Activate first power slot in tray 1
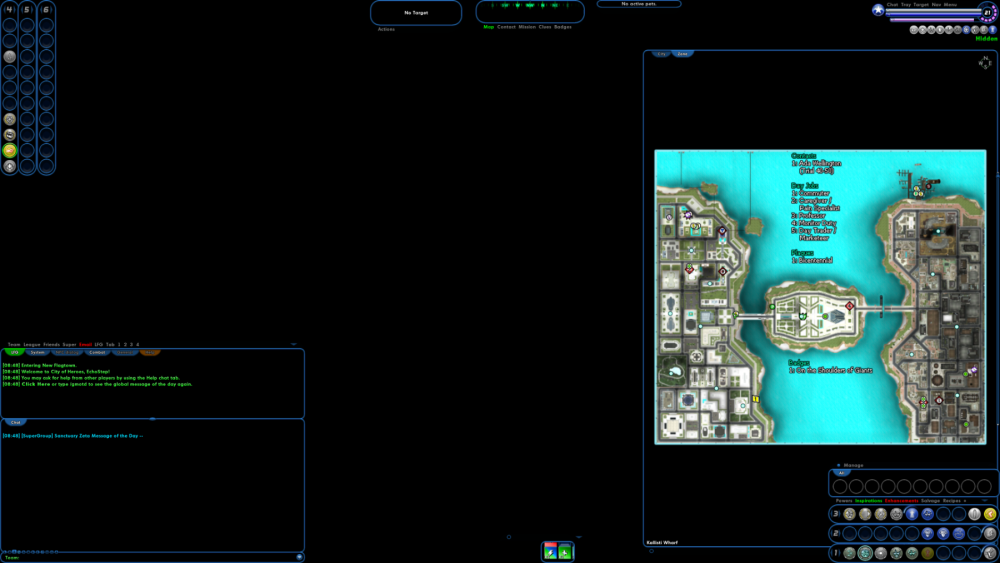 coord(849,553)
